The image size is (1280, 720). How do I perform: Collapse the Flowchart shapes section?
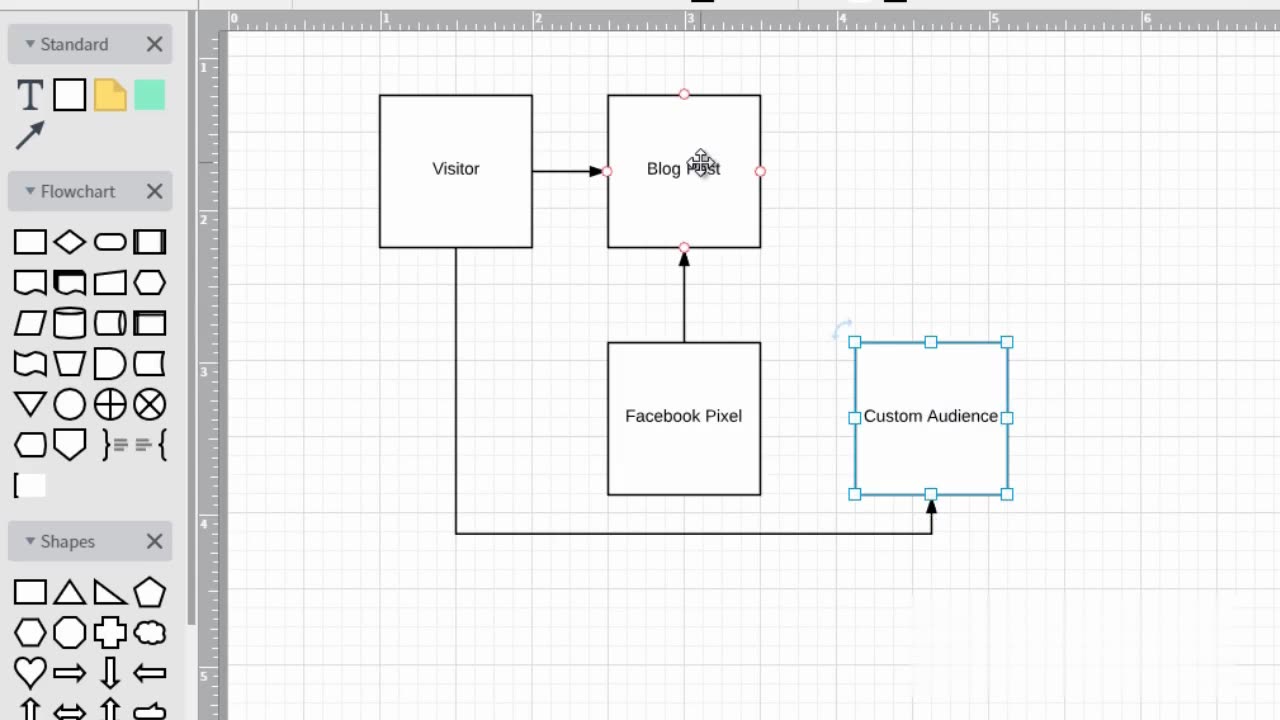point(30,191)
